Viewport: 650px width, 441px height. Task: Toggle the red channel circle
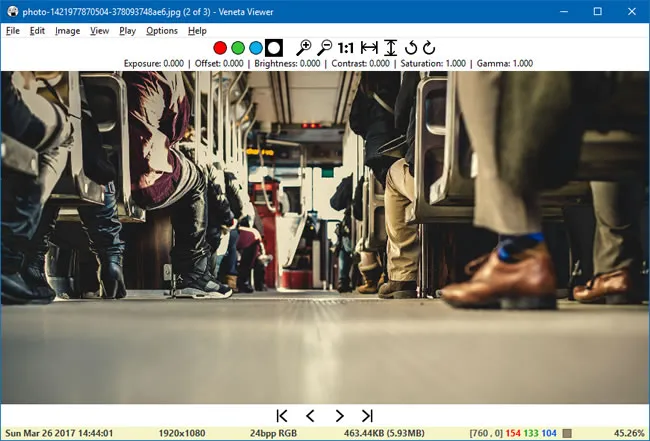click(x=220, y=48)
